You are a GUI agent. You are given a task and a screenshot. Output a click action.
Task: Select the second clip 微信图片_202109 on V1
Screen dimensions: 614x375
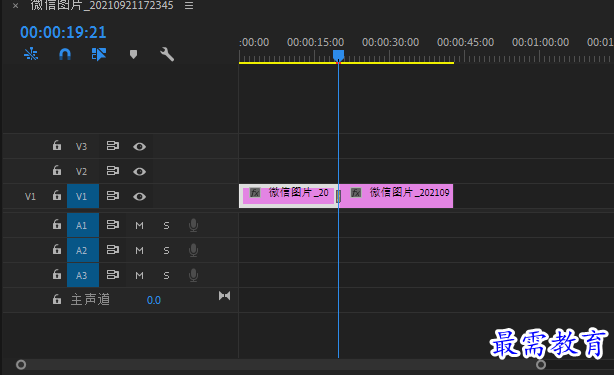tap(396, 196)
